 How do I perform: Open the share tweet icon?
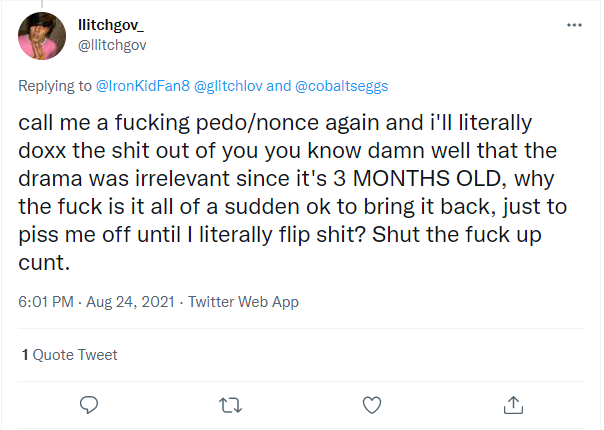tap(513, 404)
